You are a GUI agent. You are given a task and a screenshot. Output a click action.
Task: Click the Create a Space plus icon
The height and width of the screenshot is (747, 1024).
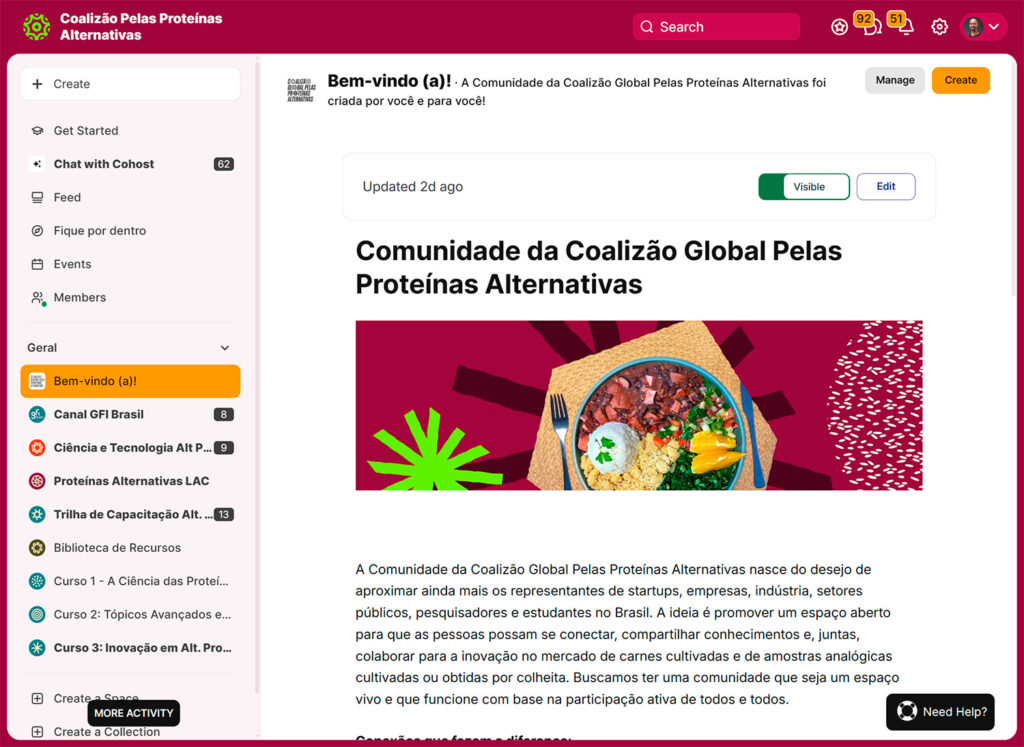37,698
